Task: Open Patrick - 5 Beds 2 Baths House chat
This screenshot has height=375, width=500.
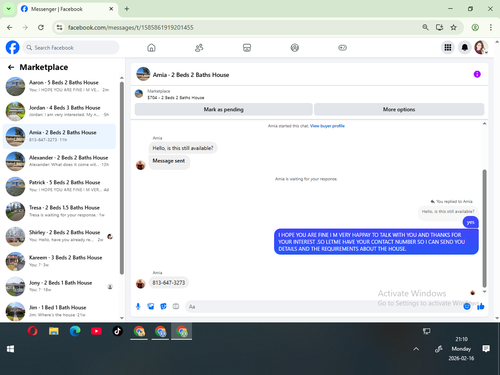Action: pyautogui.click(x=59, y=186)
